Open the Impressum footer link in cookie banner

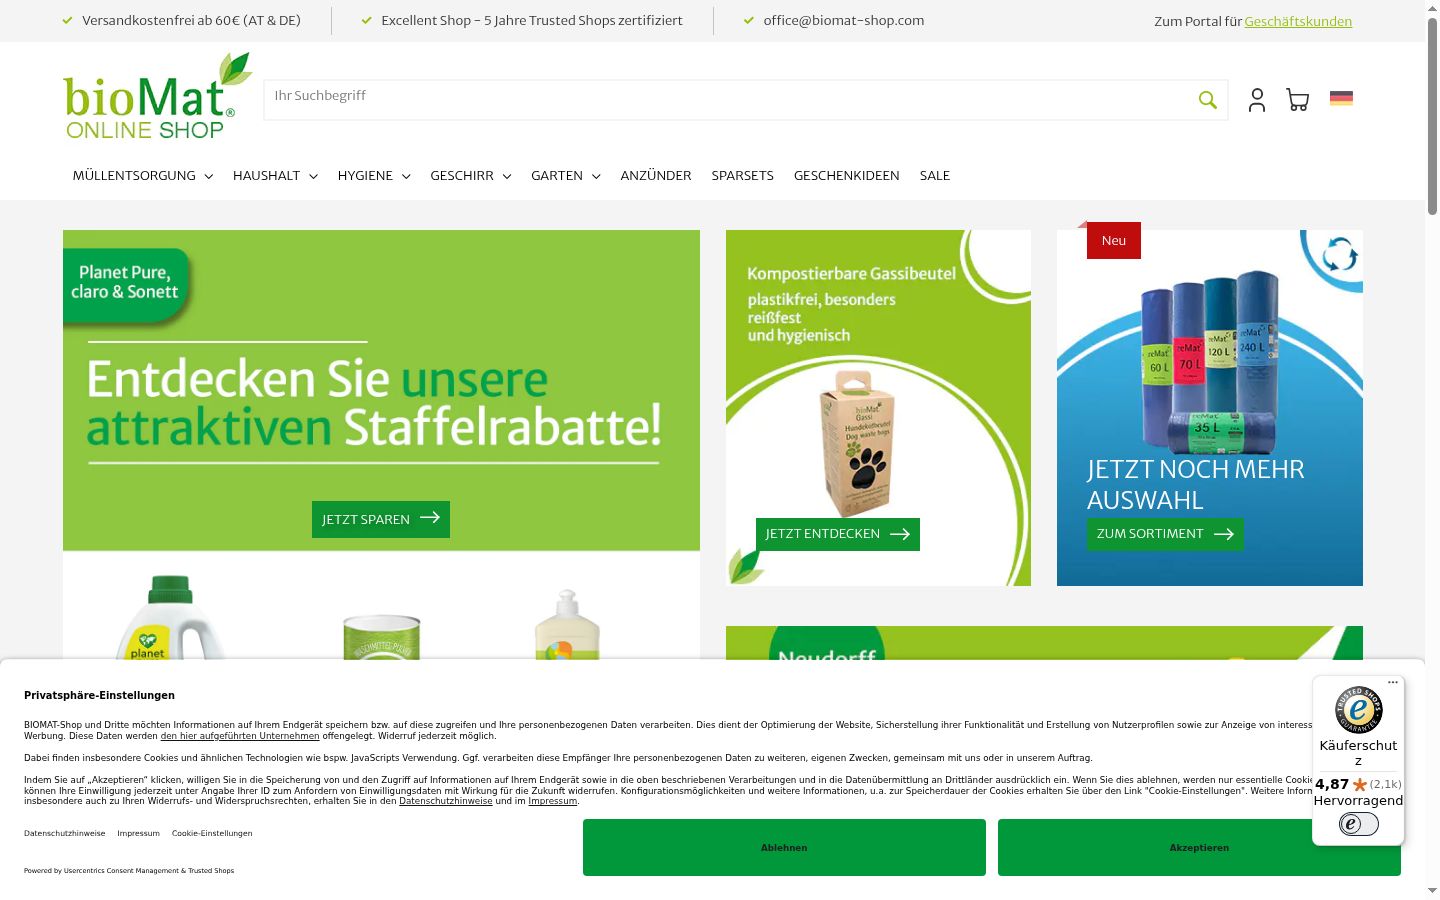point(138,833)
